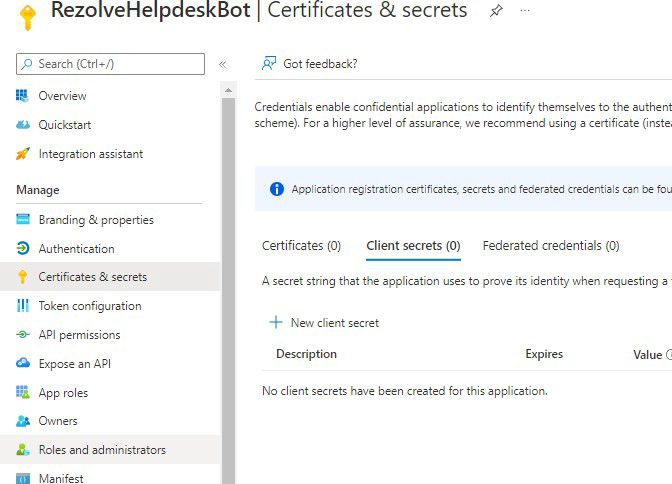
Task: Open the more options ellipsis in header
Action: [525, 11]
